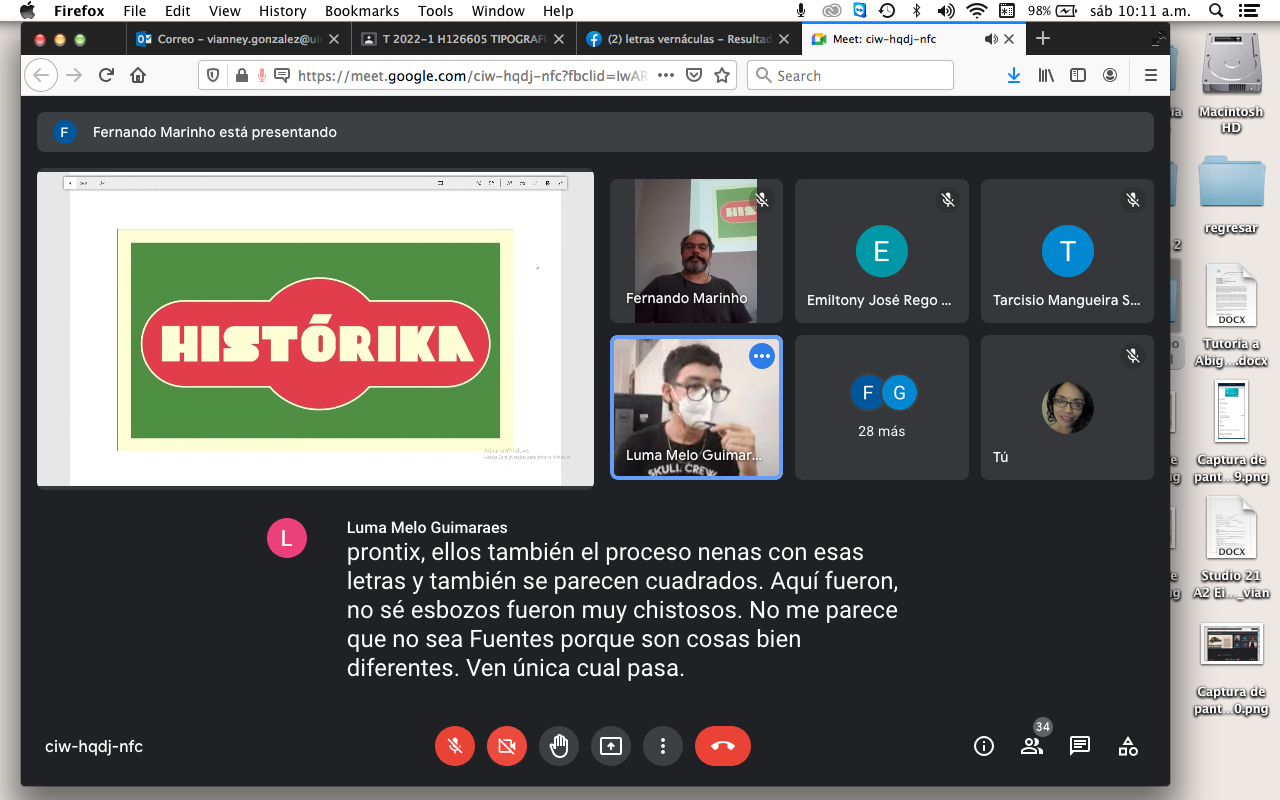Click Fernando Marinho está presentando banner
Screen dimensions: 1280x800
[x=595, y=132]
